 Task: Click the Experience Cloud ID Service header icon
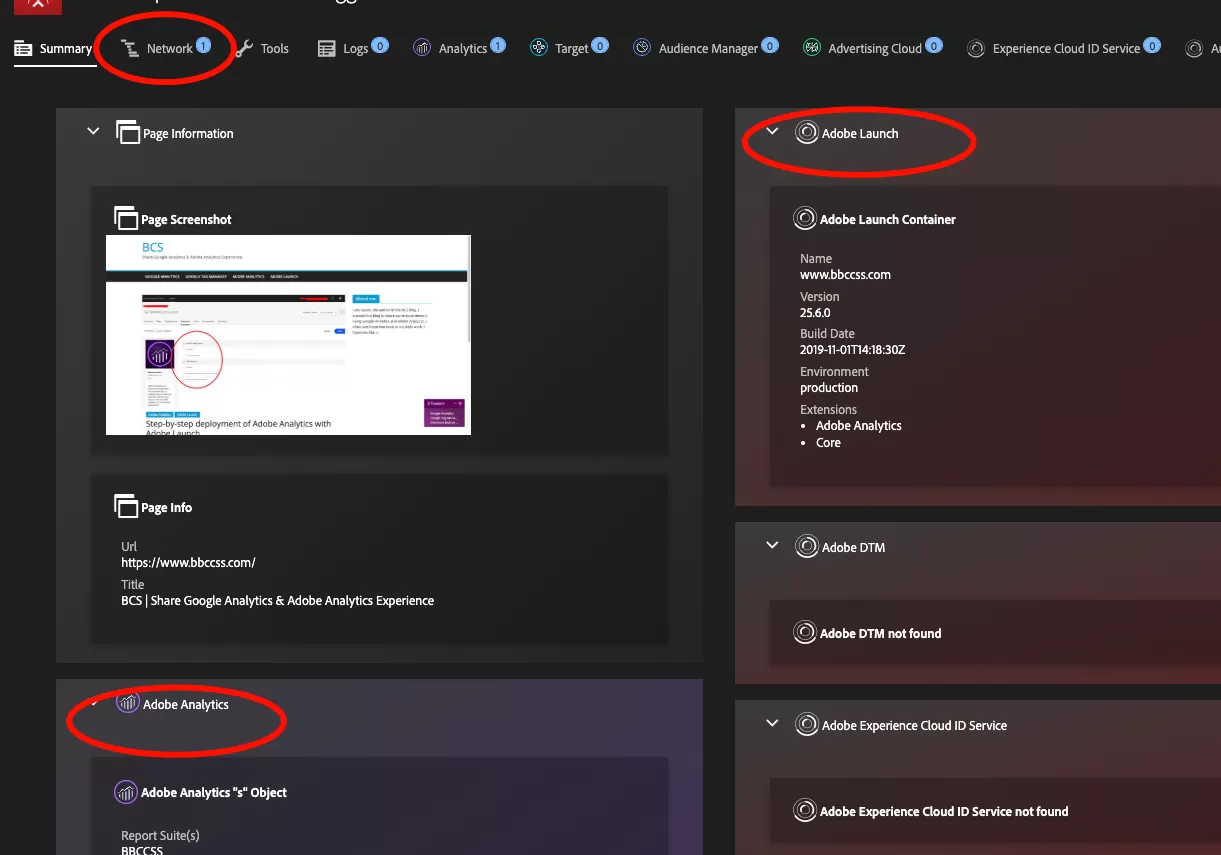(806, 724)
